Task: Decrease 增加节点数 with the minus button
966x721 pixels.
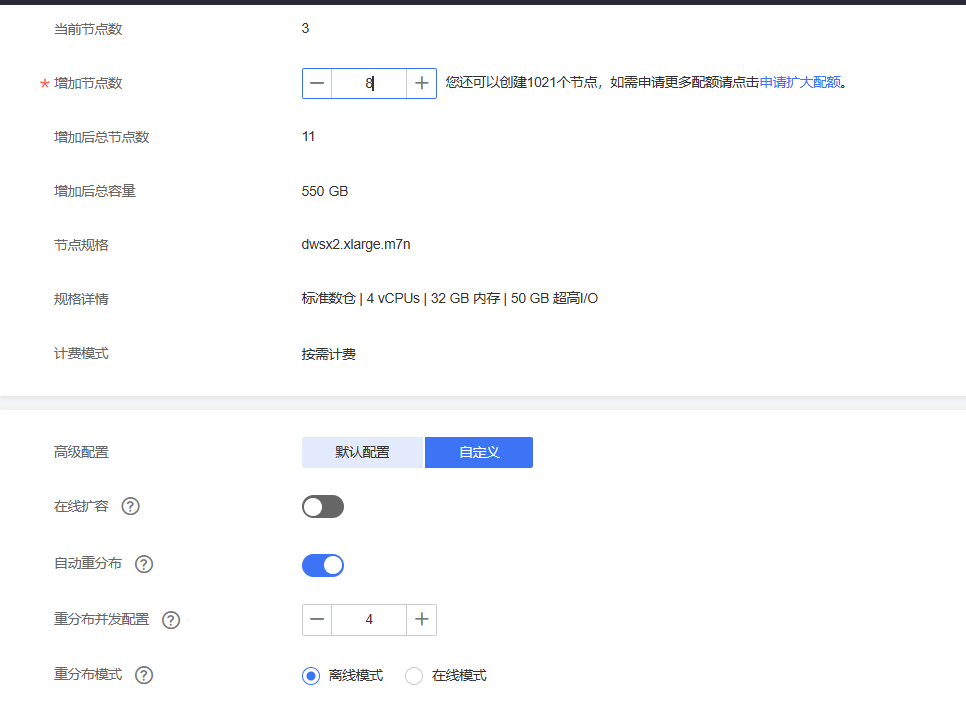Action: (x=317, y=84)
